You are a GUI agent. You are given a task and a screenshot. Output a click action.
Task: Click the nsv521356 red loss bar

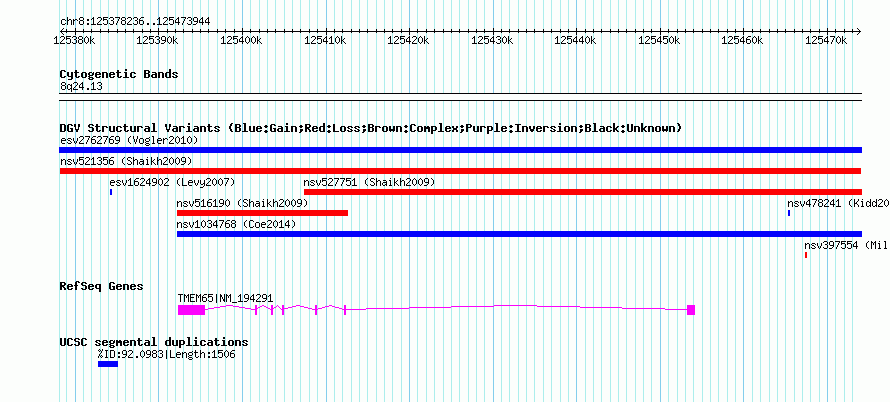tap(460, 171)
